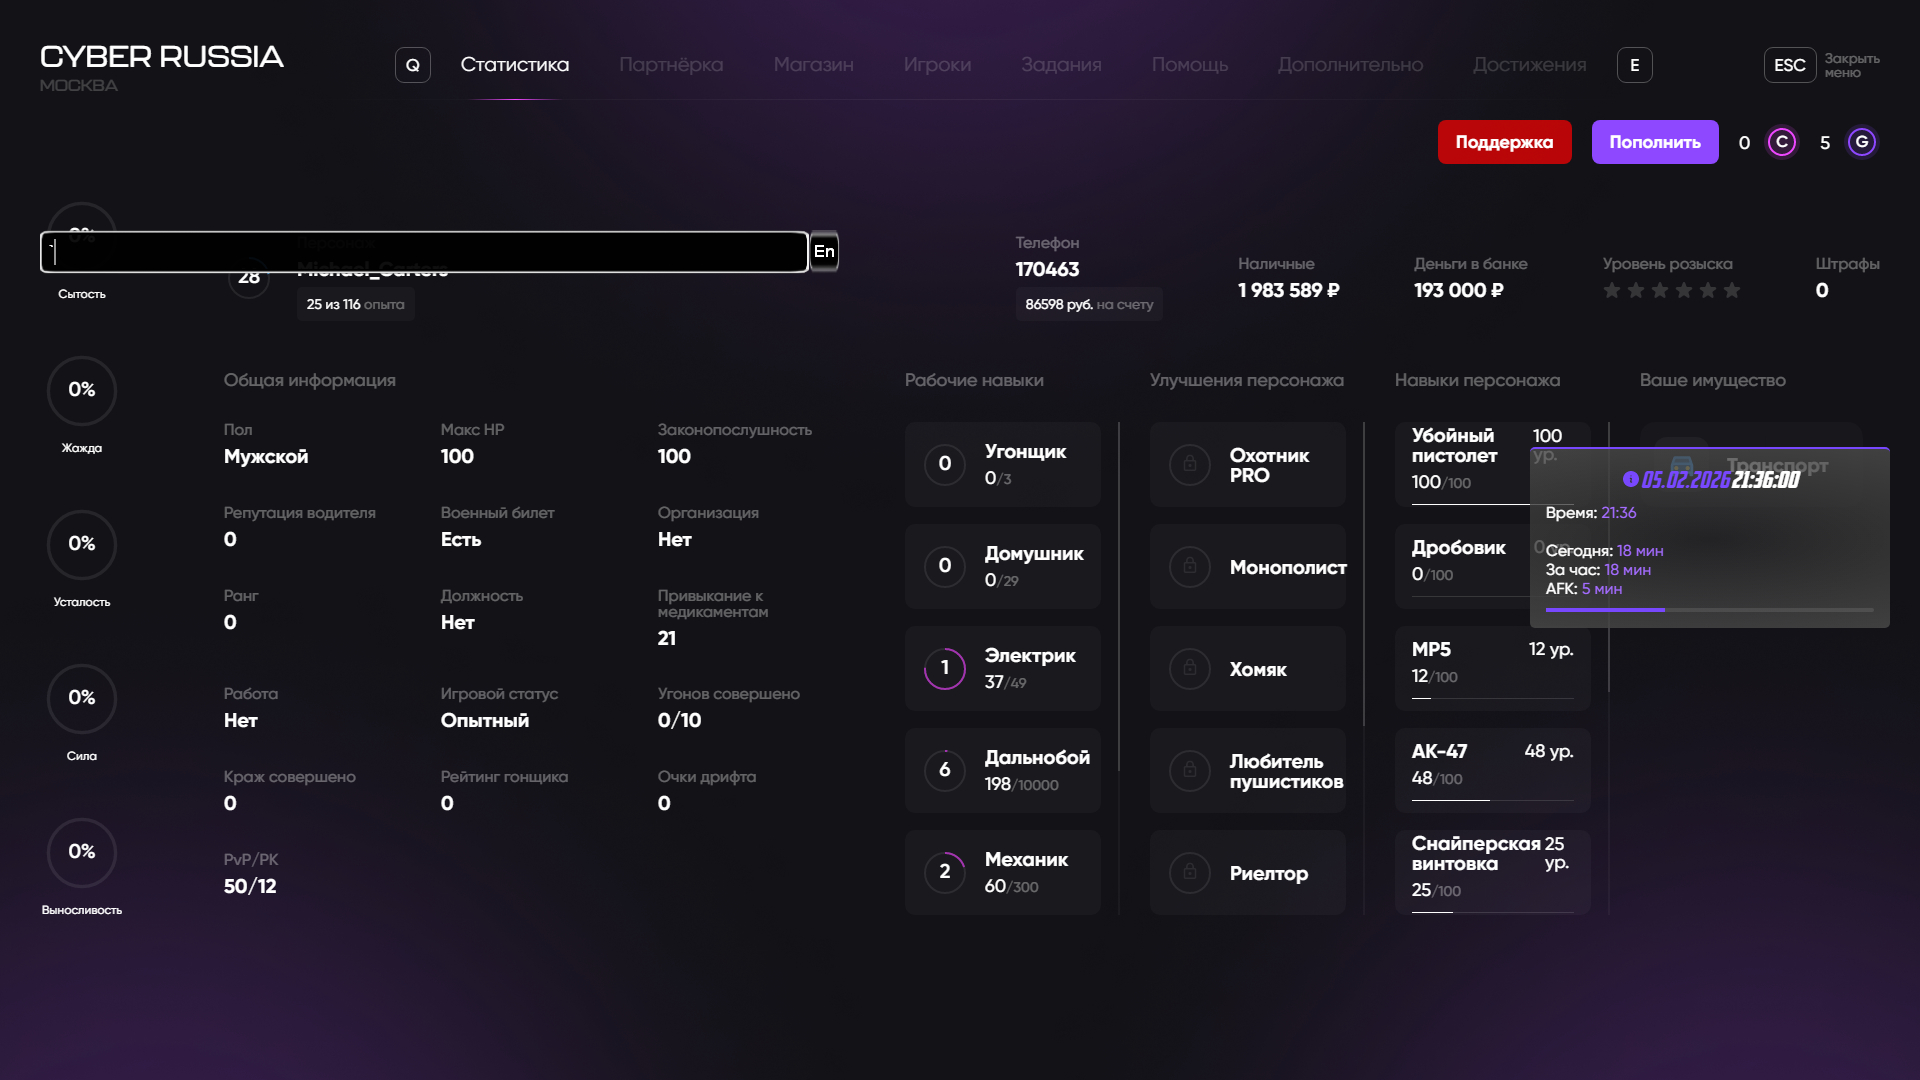The height and width of the screenshot is (1080, 1920).
Task: Click the black chat input field
Action: point(424,252)
